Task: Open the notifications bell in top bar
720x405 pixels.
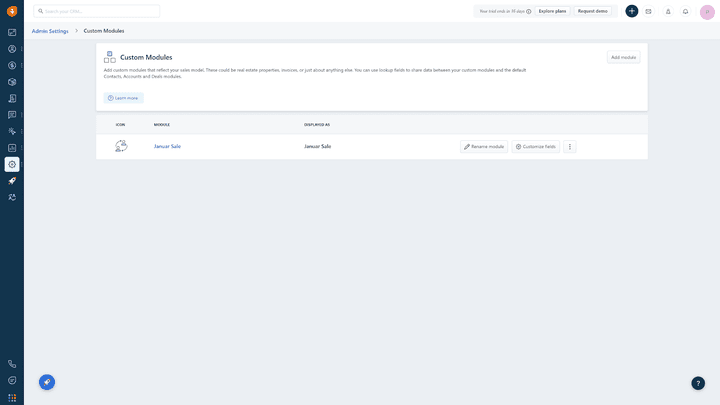Action: click(685, 11)
